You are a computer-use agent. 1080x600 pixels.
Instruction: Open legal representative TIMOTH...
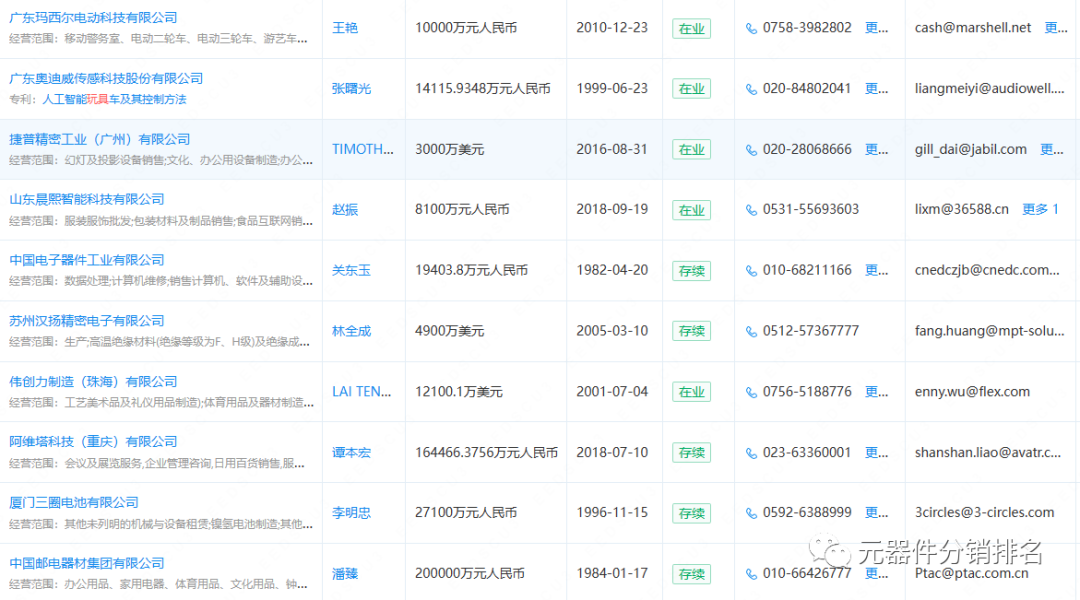pyautogui.click(x=362, y=149)
